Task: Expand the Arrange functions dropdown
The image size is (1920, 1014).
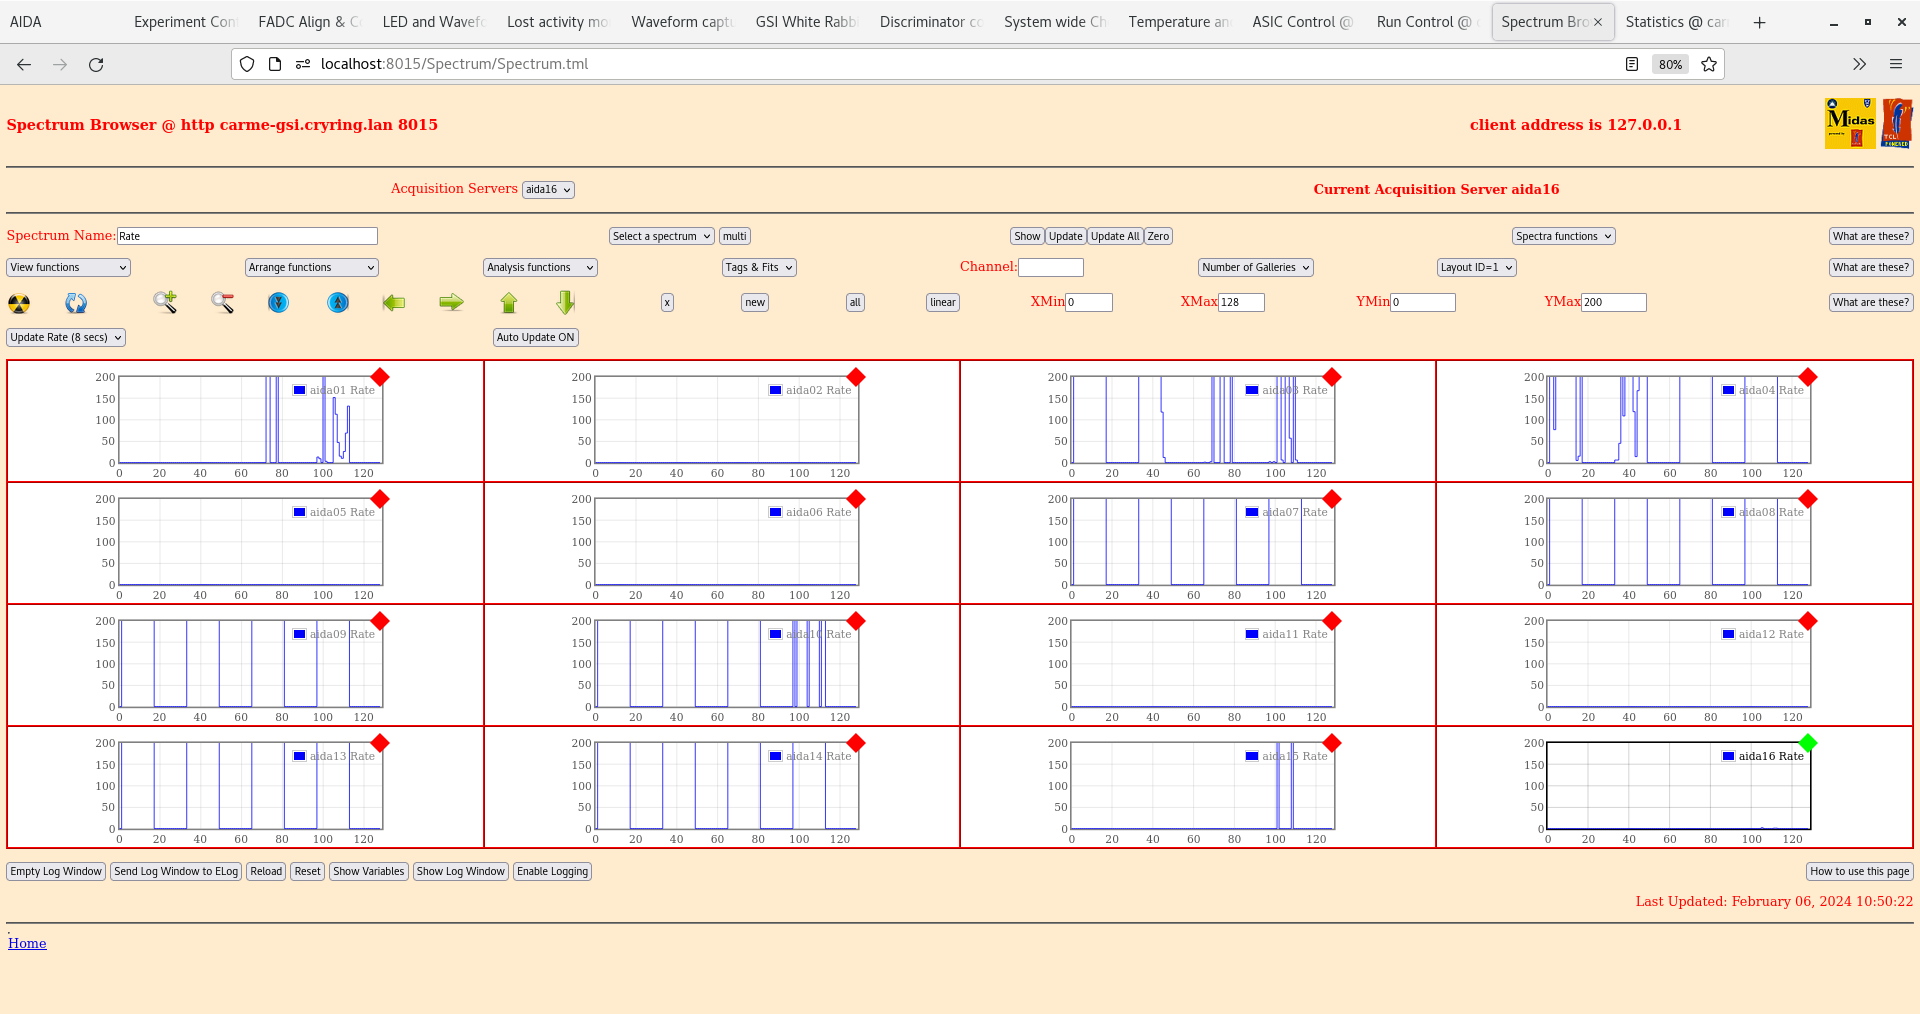Action: click(312, 267)
